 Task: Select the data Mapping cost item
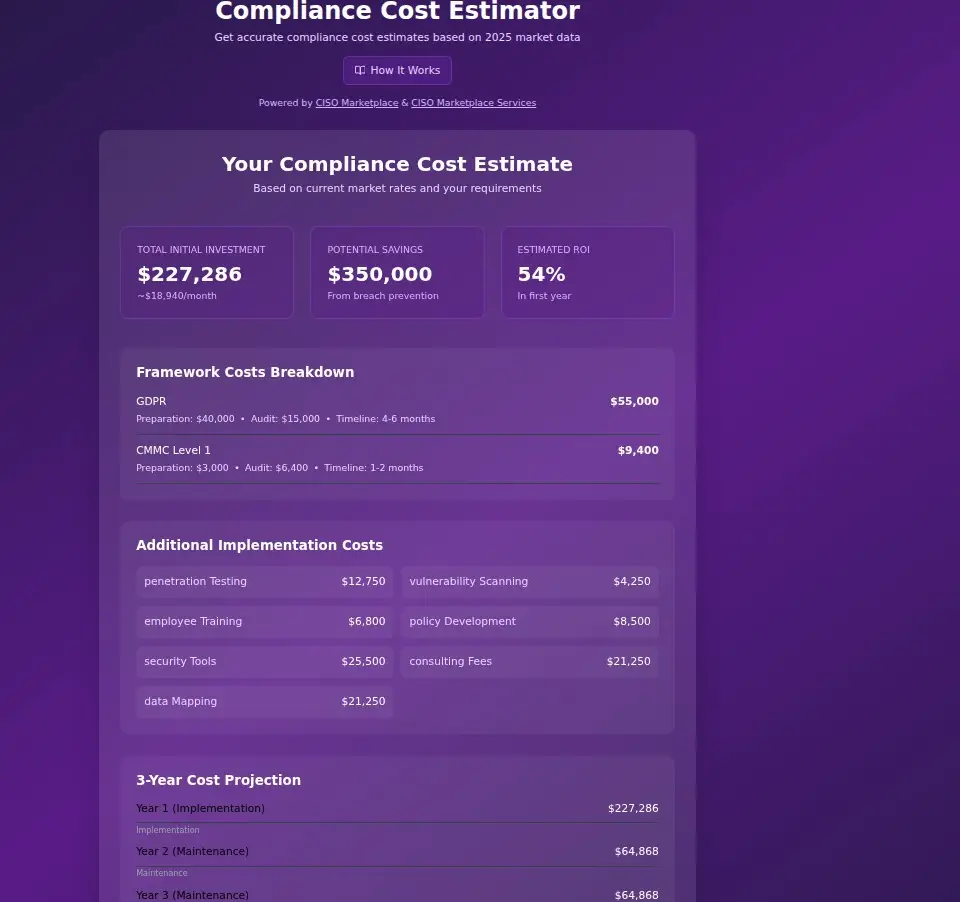tap(264, 702)
